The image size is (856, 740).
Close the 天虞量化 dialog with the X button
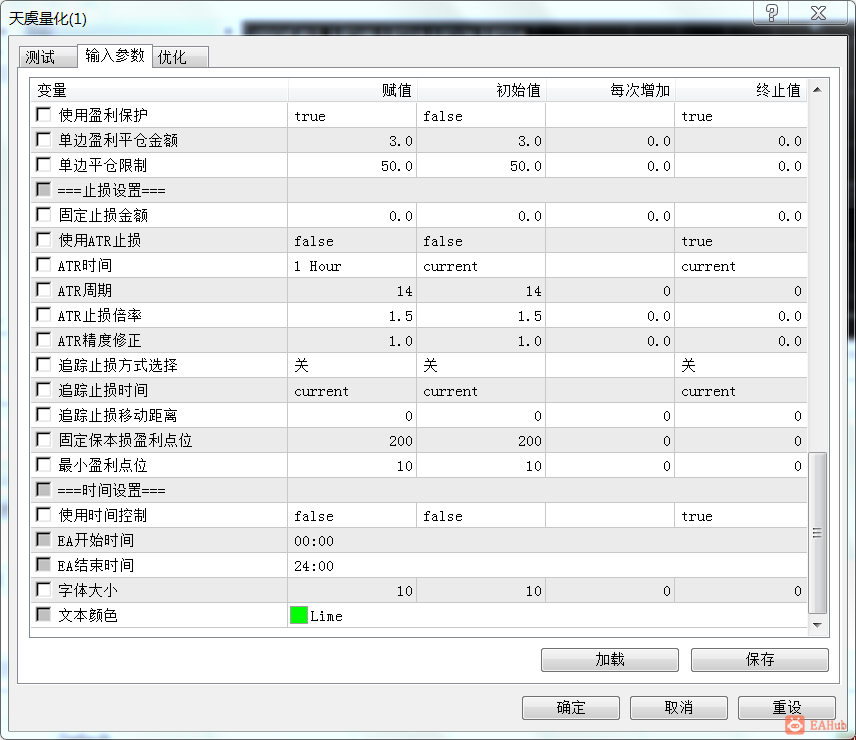click(x=818, y=13)
